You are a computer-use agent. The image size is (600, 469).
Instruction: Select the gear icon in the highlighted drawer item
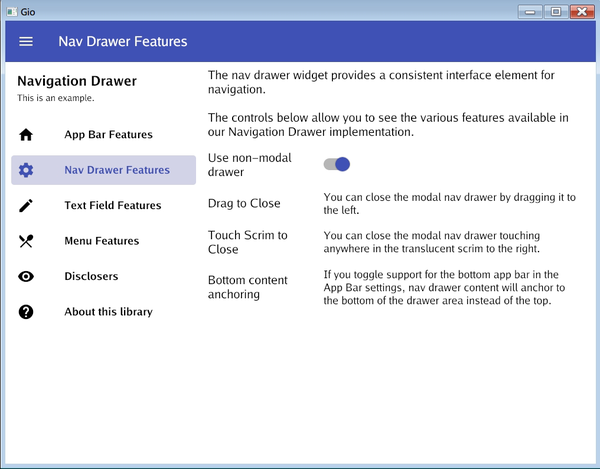26,170
